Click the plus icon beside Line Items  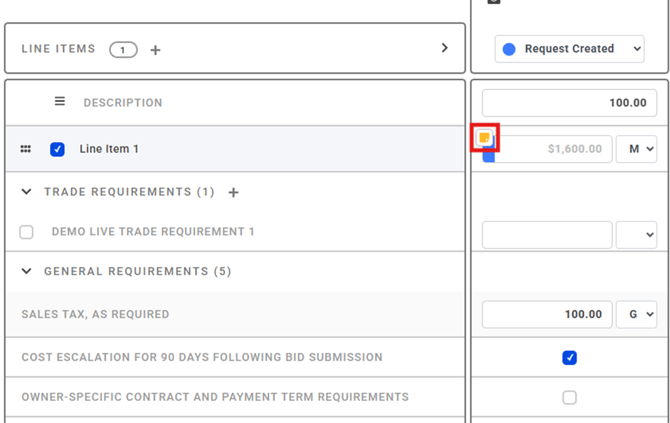click(x=155, y=49)
